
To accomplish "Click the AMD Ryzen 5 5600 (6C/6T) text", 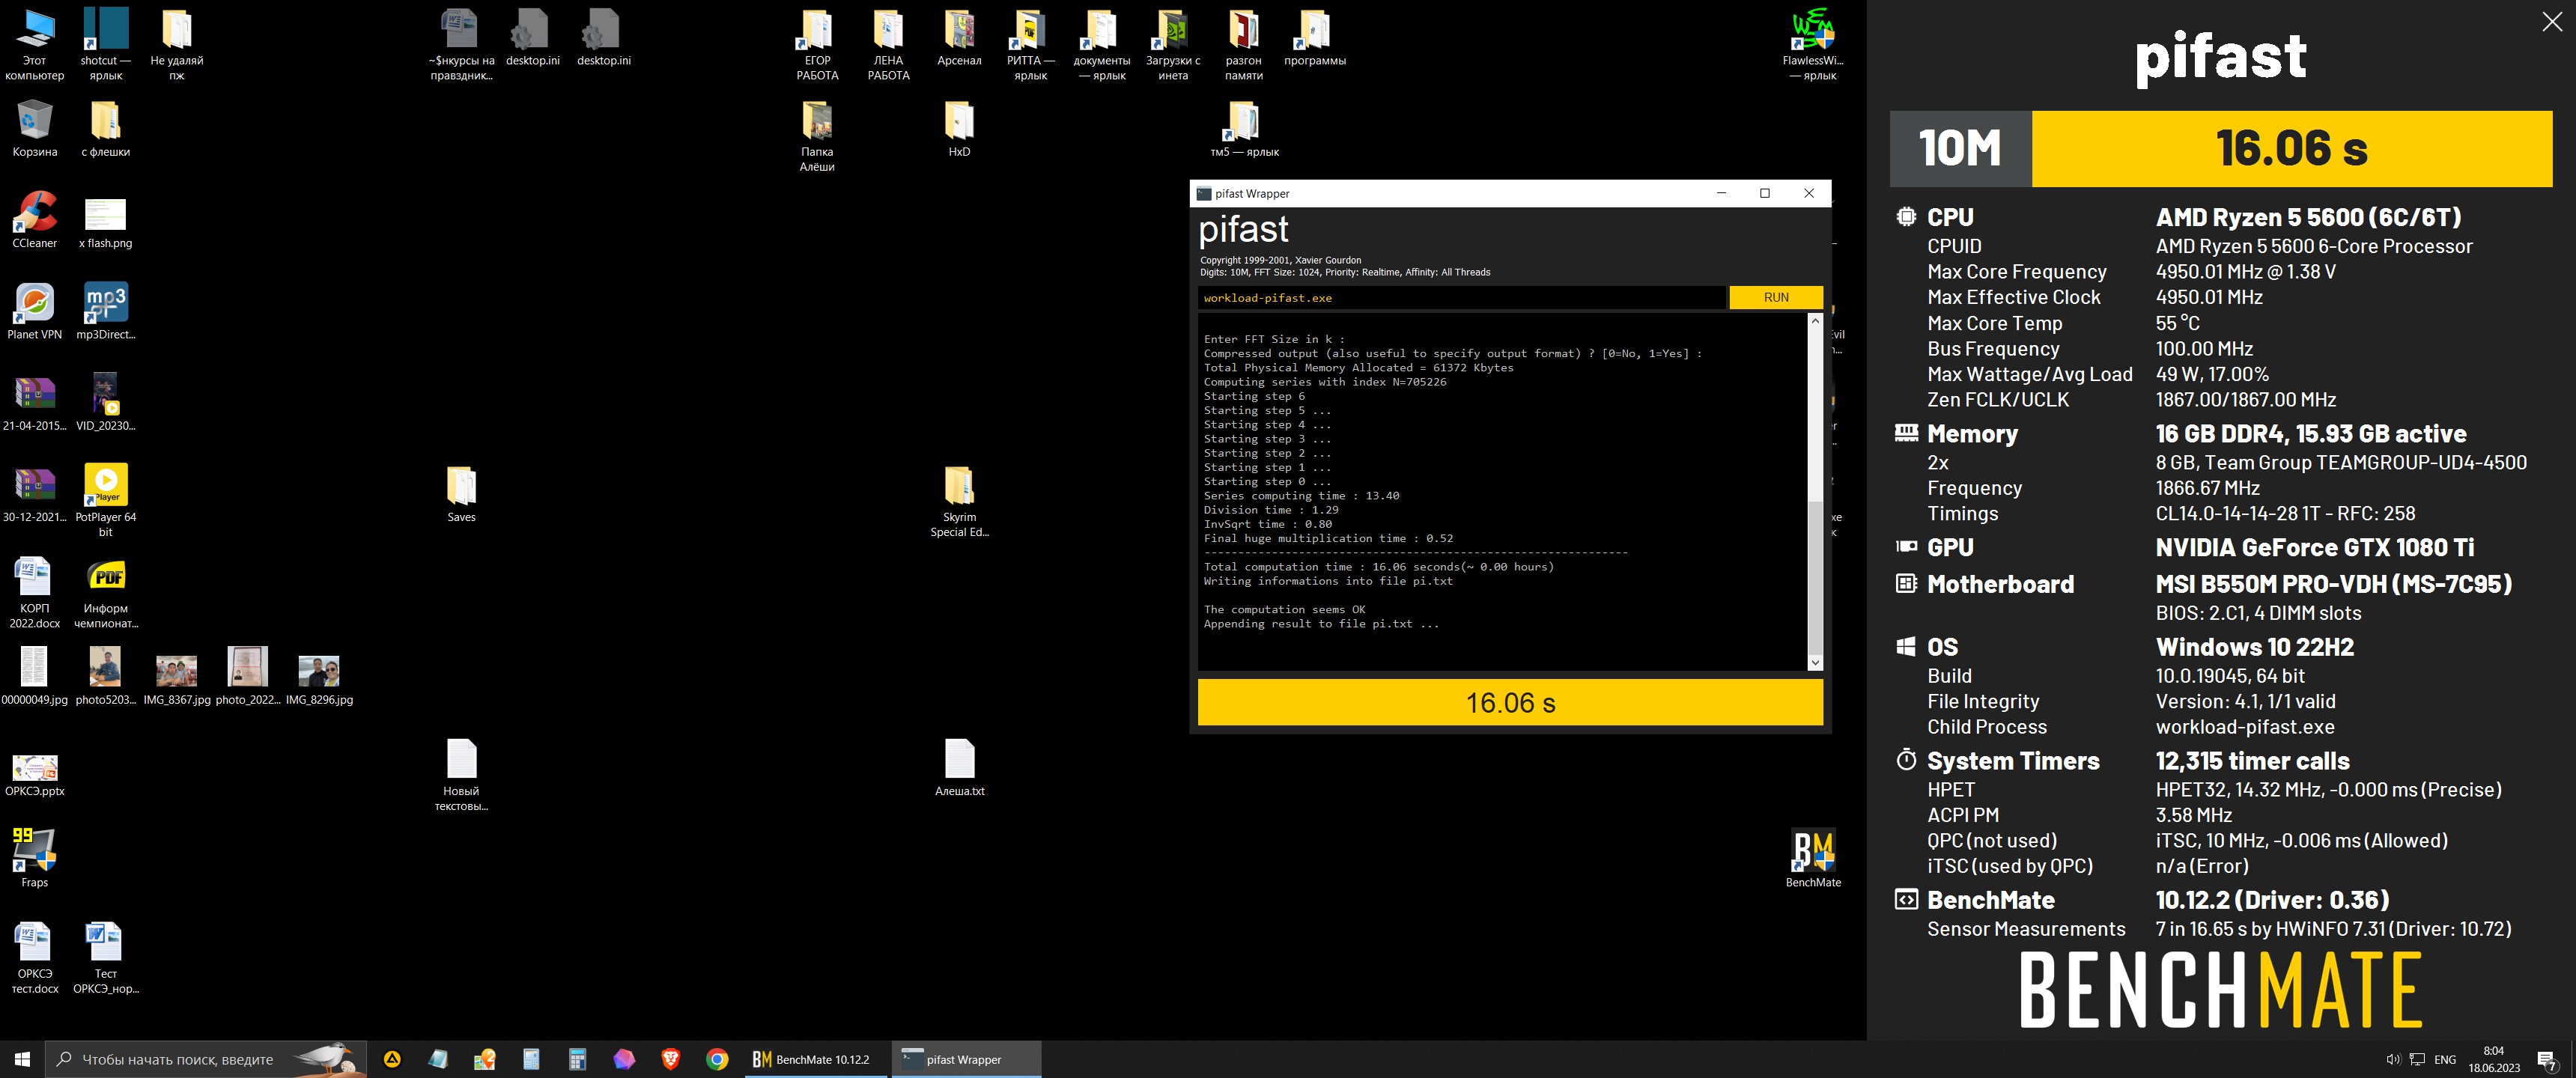I will click(x=2308, y=217).
